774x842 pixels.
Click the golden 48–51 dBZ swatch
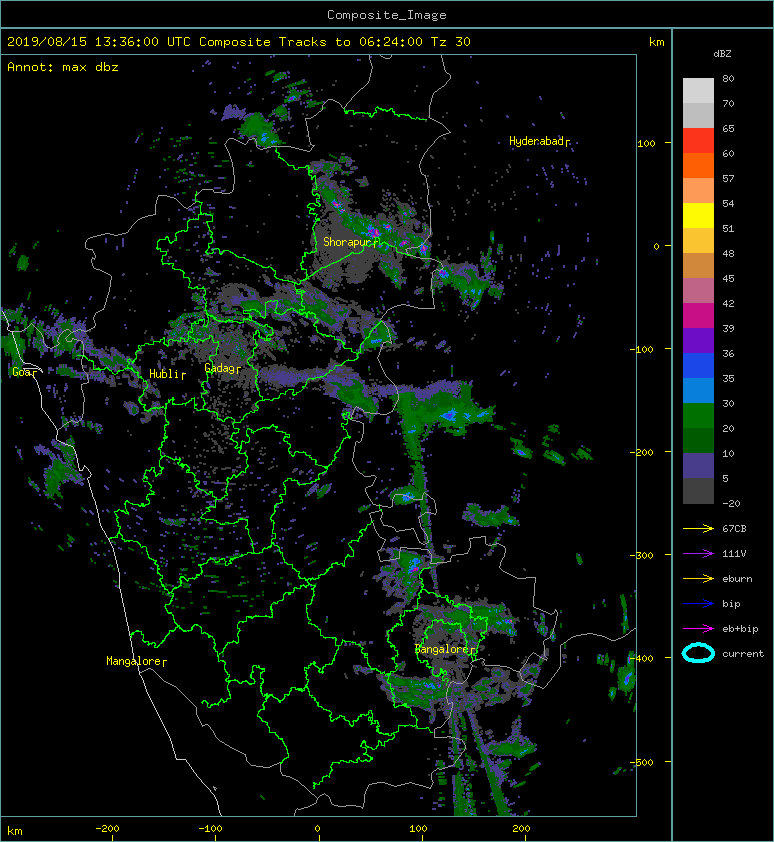pos(698,241)
